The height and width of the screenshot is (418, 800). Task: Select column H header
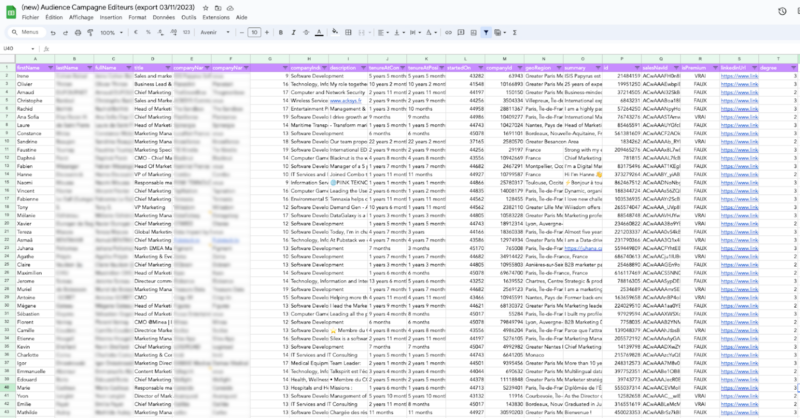click(x=309, y=59)
